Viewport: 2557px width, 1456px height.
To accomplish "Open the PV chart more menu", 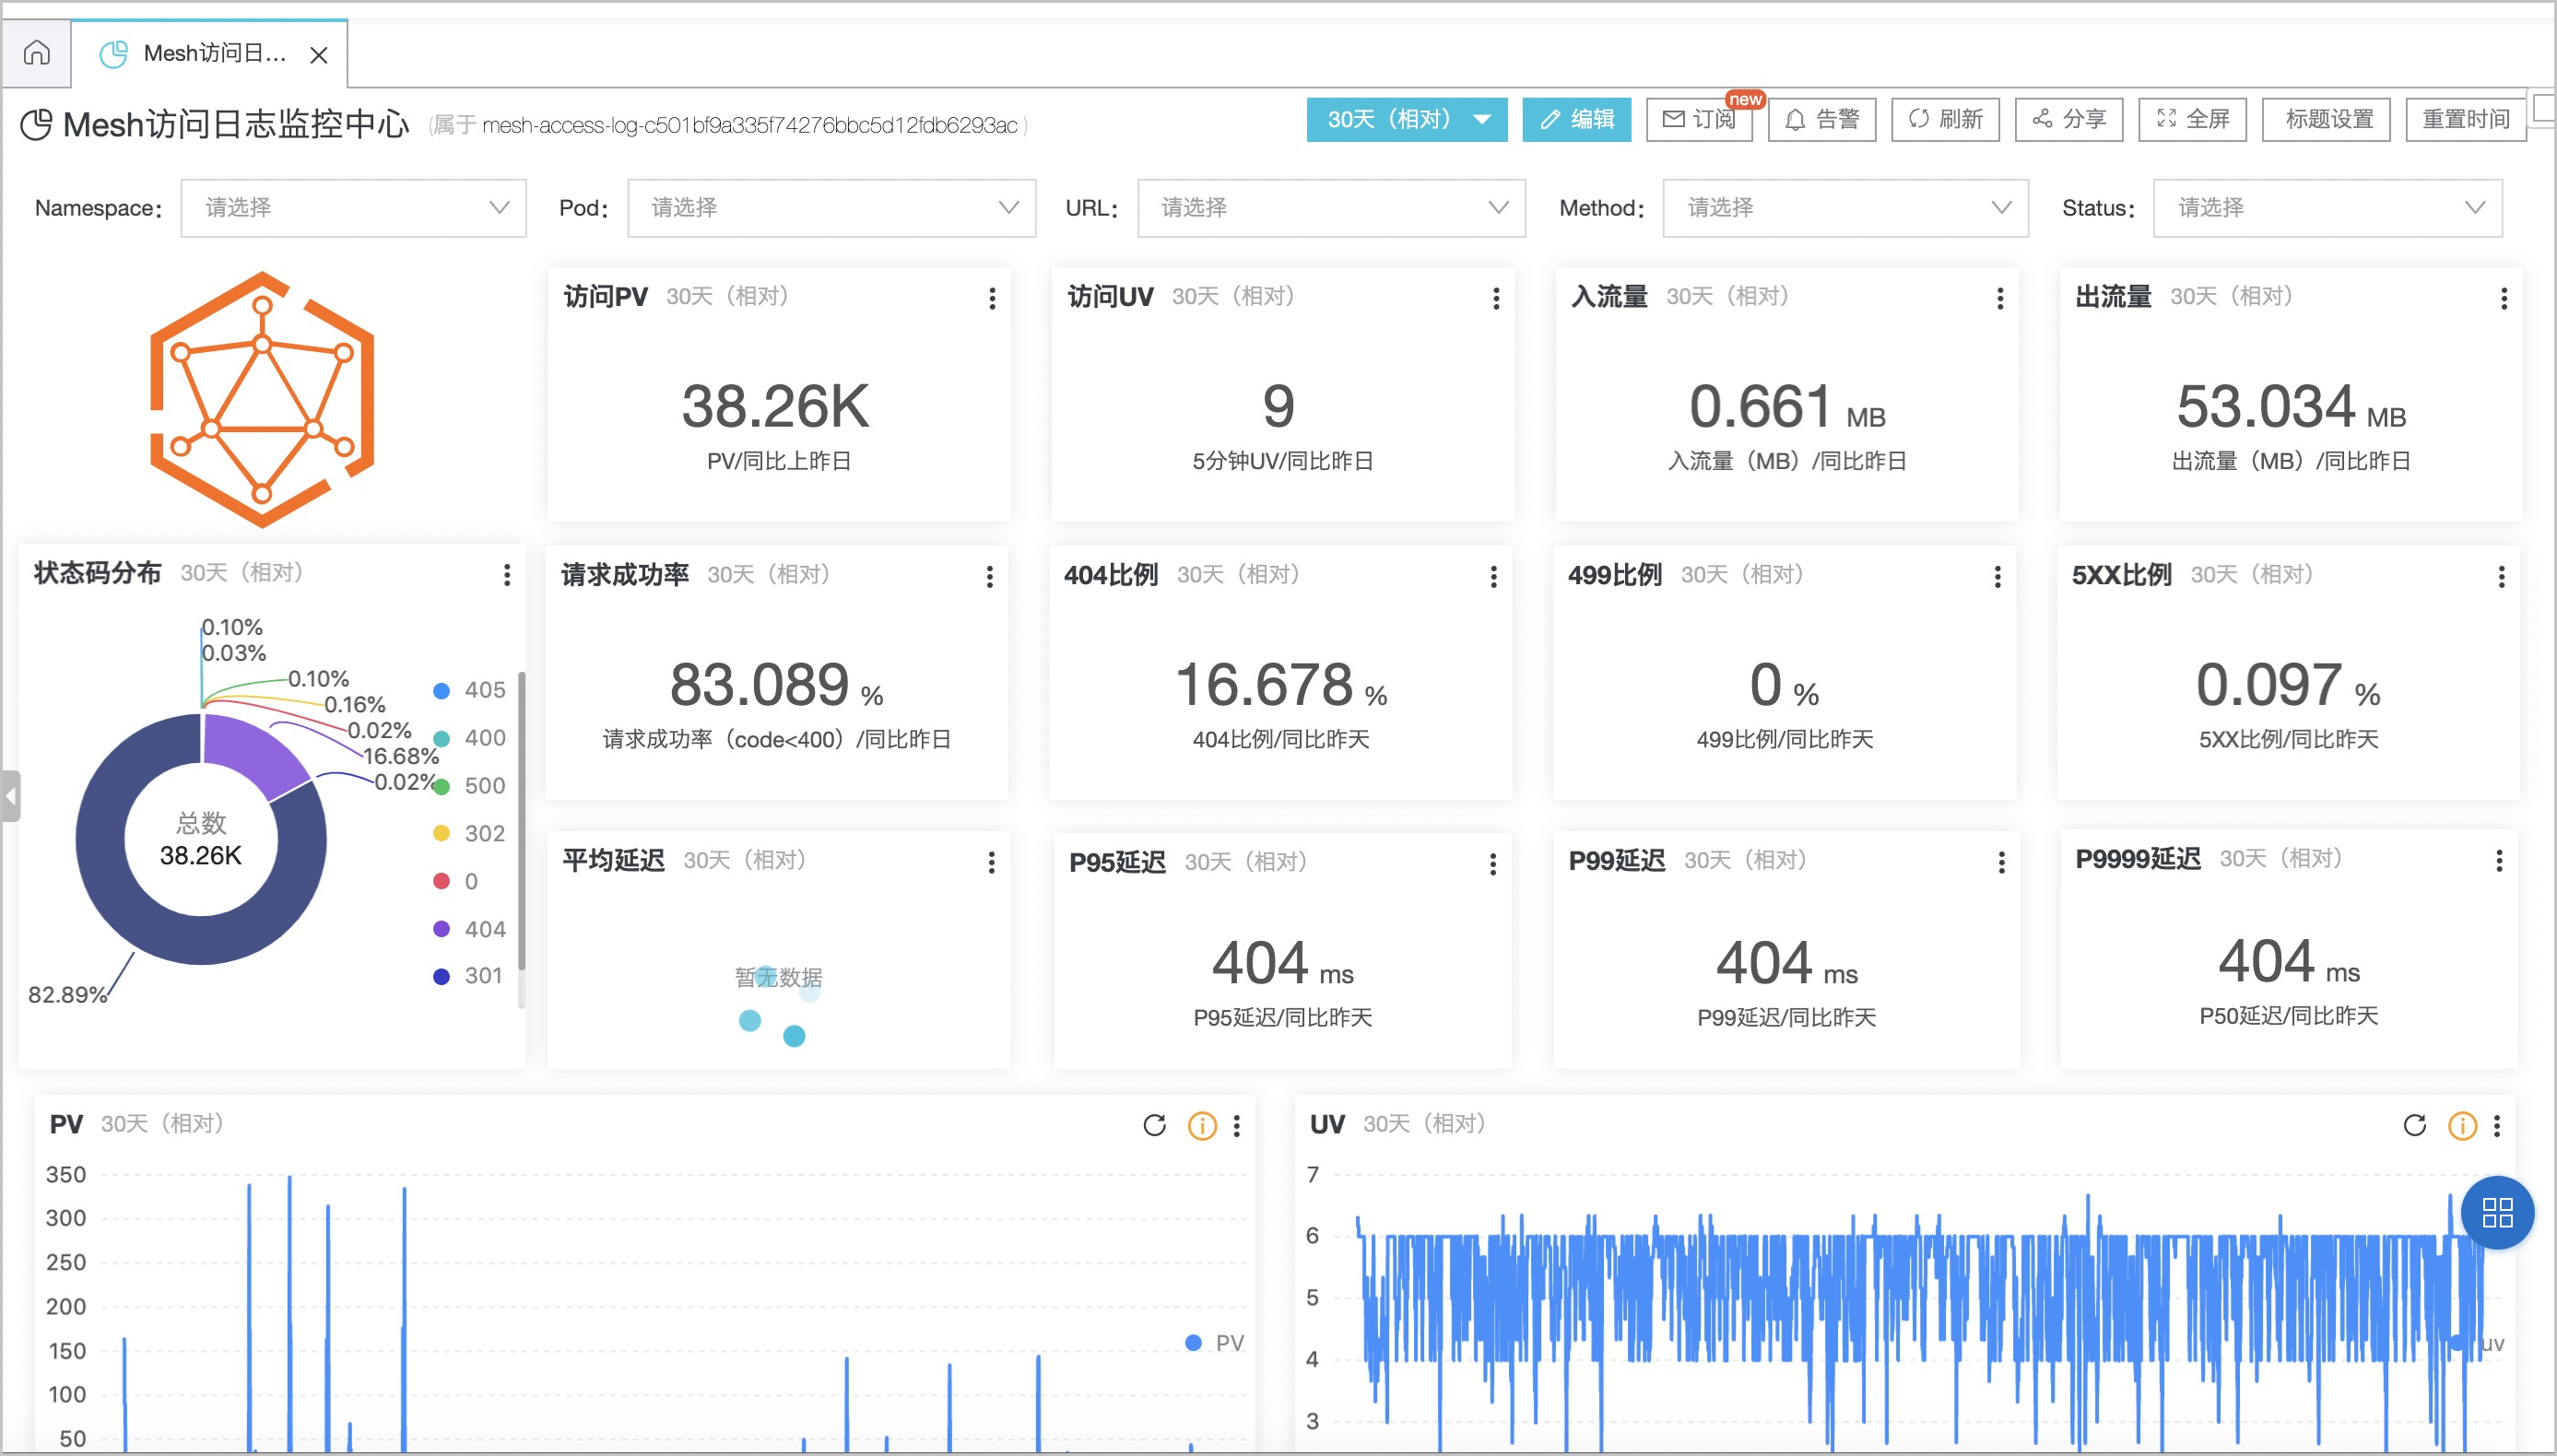I will point(1237,1126).
